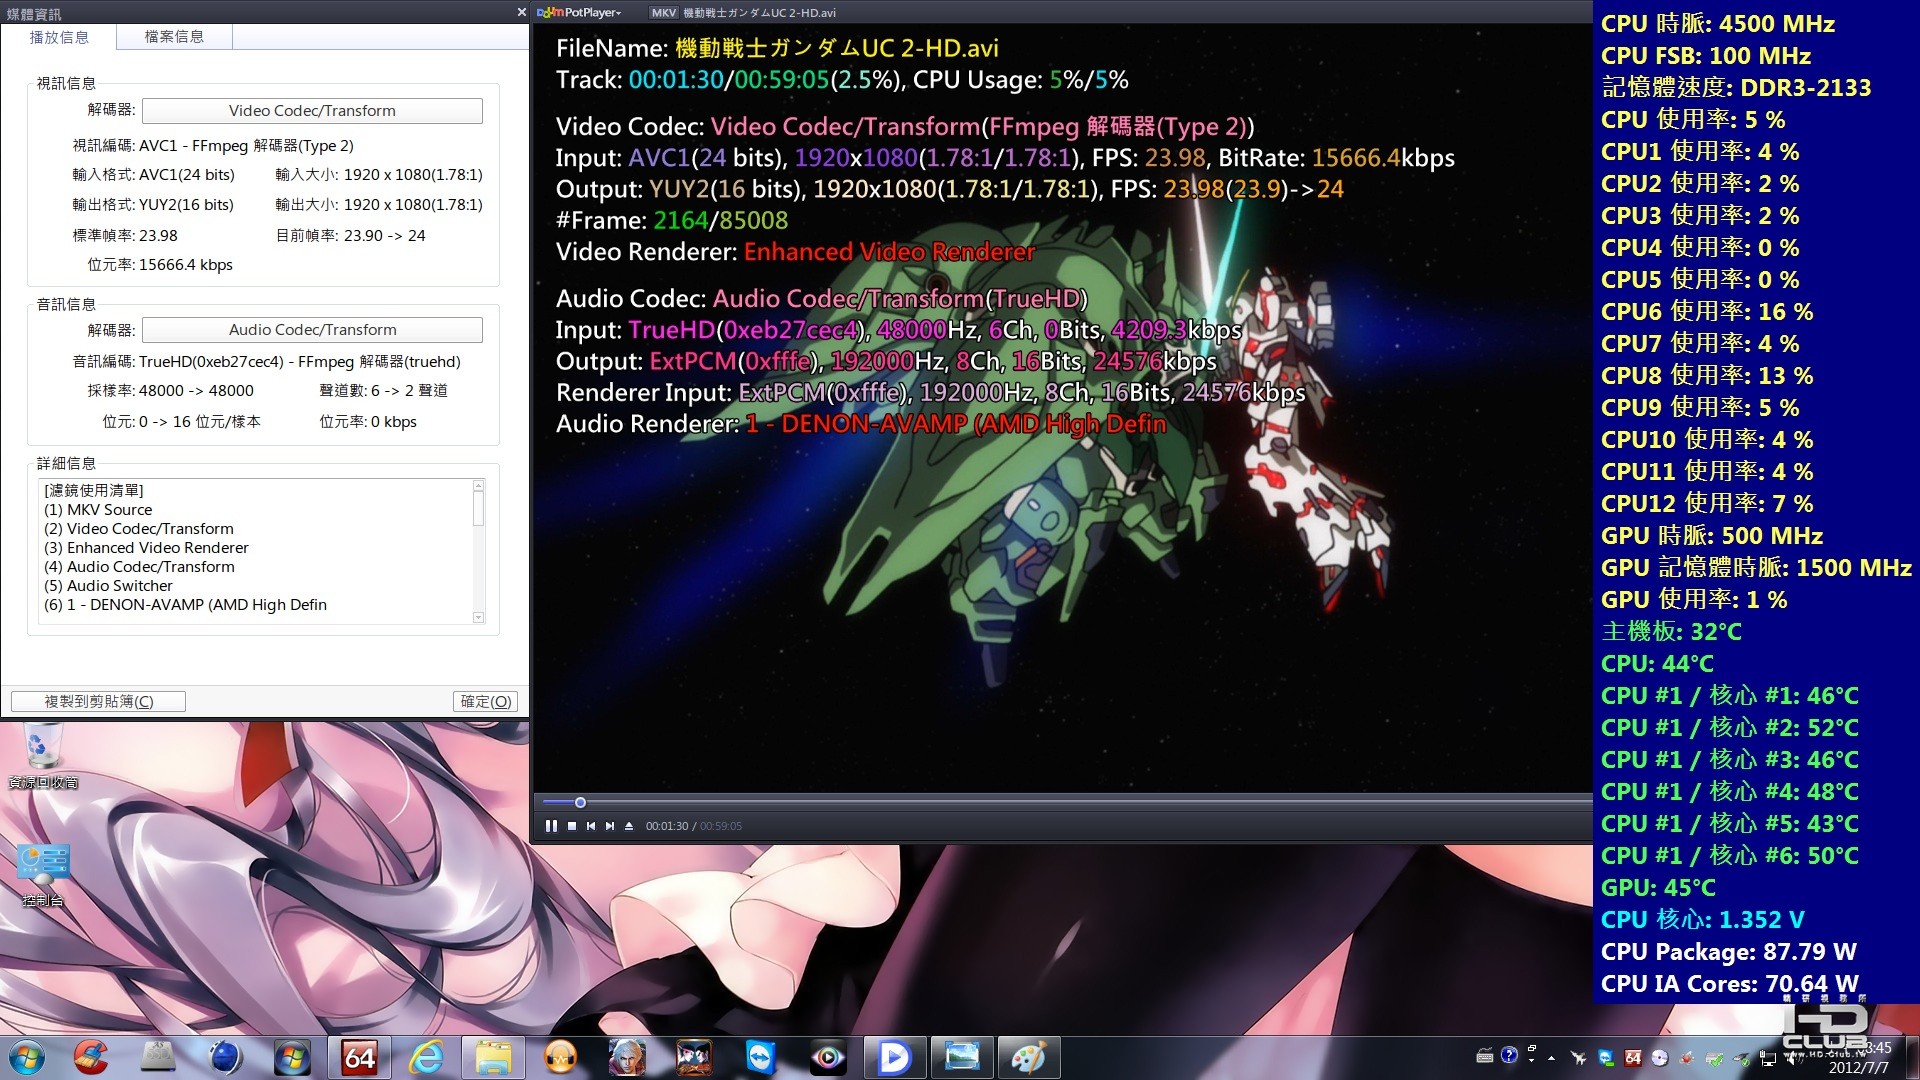Click the 2012/7/7 date in tray clock

(x=1858, y=1067)
